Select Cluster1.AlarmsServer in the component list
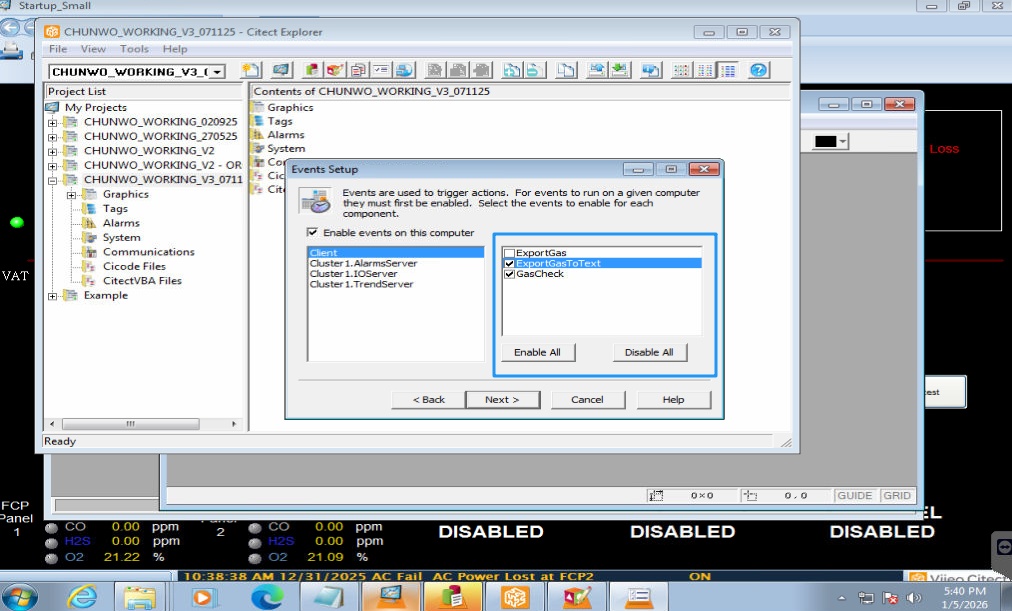The height and width of the screenshot is (611, 1012). [363, 264]
